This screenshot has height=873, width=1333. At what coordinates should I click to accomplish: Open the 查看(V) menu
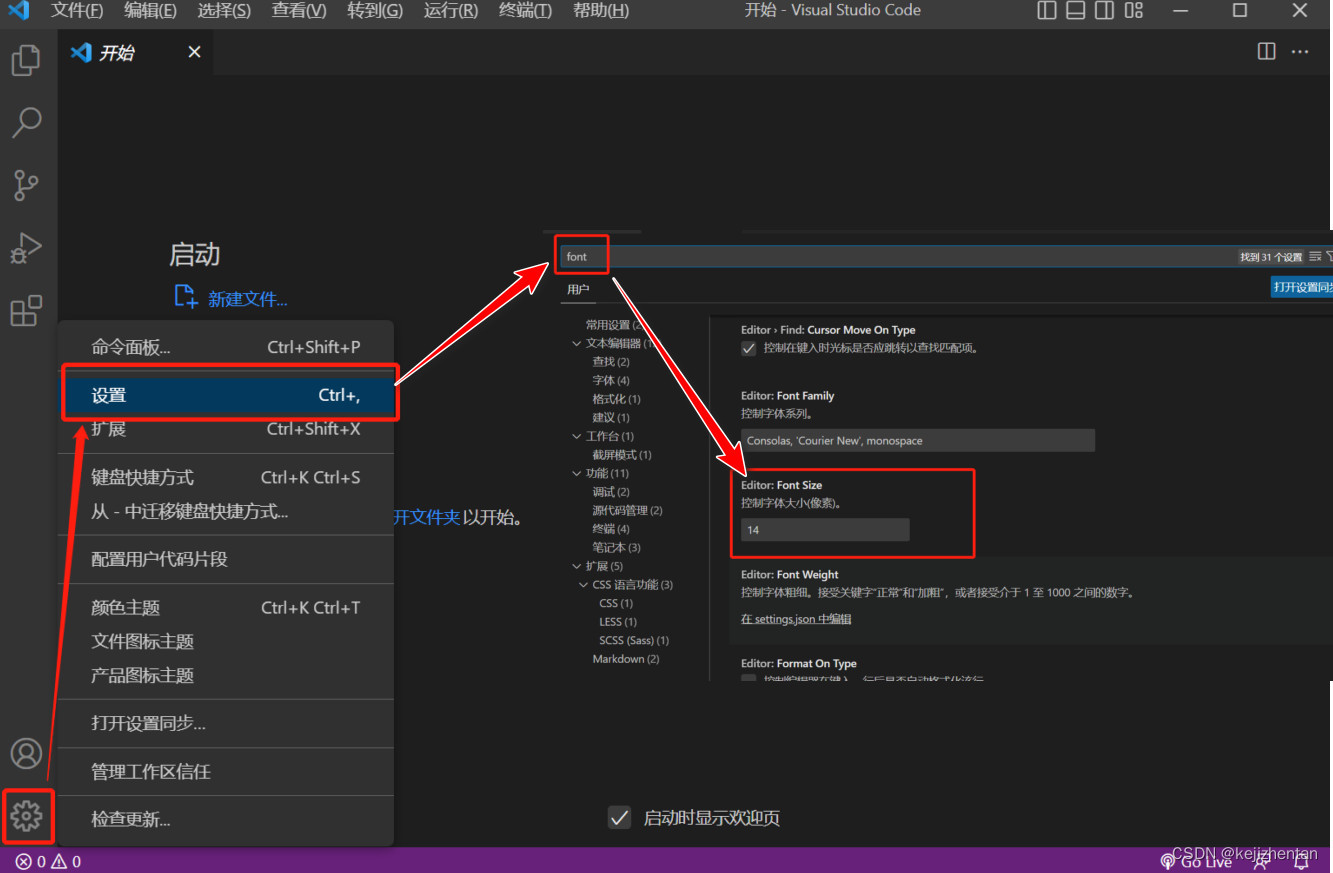pos(299,11)
